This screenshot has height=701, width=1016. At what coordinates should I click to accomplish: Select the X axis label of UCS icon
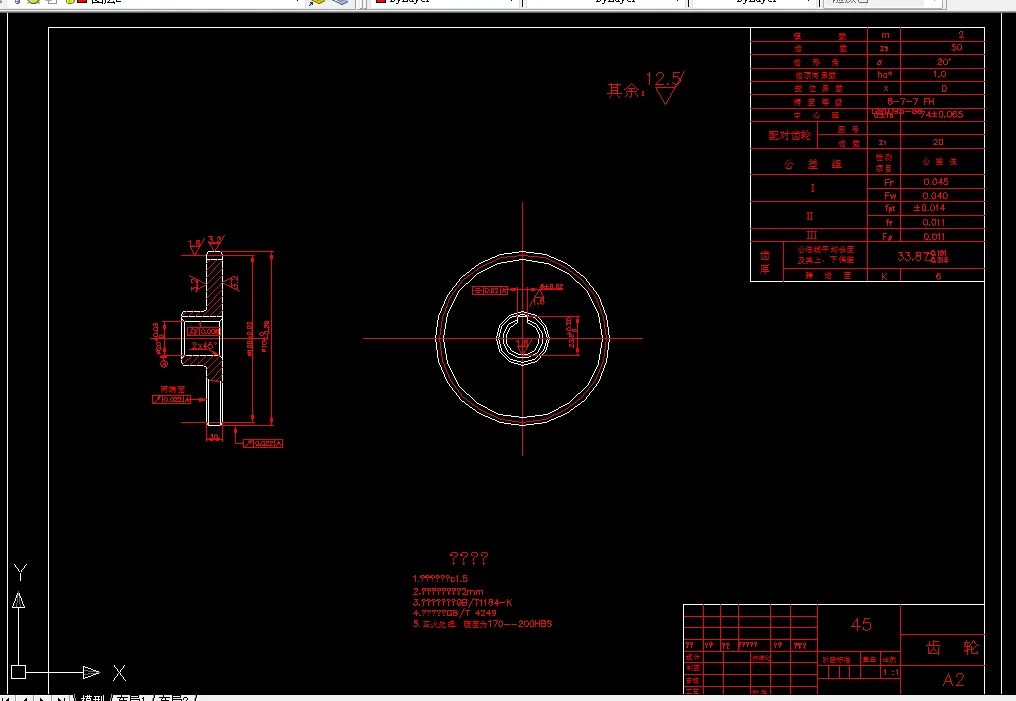[119, 672]
